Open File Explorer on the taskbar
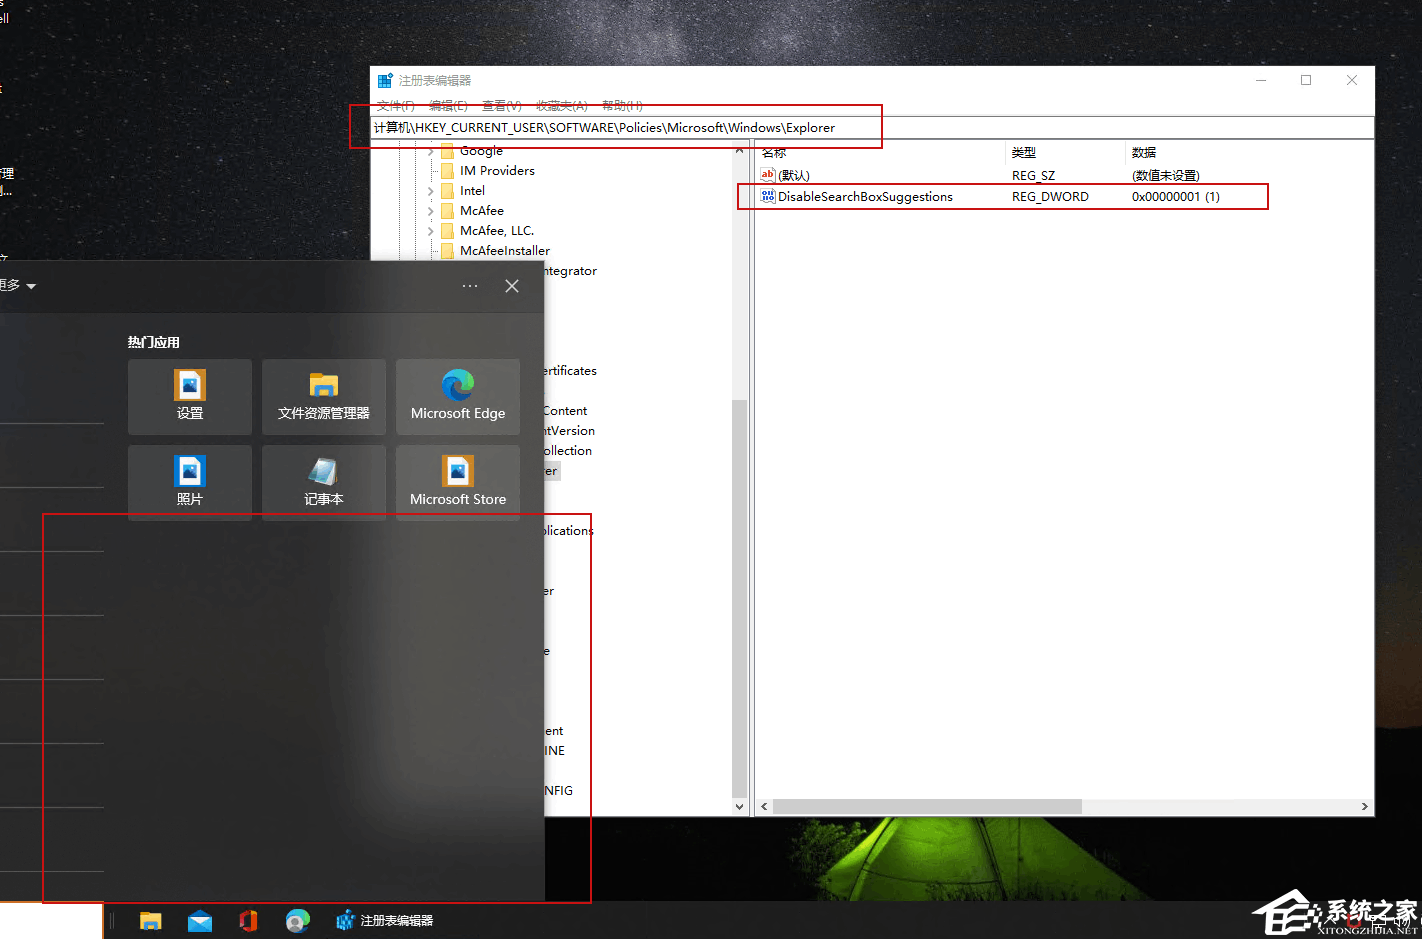Image resolution: width=1422 pixels, height=939 pixels. pyautogui.click(x=151, y=921)
